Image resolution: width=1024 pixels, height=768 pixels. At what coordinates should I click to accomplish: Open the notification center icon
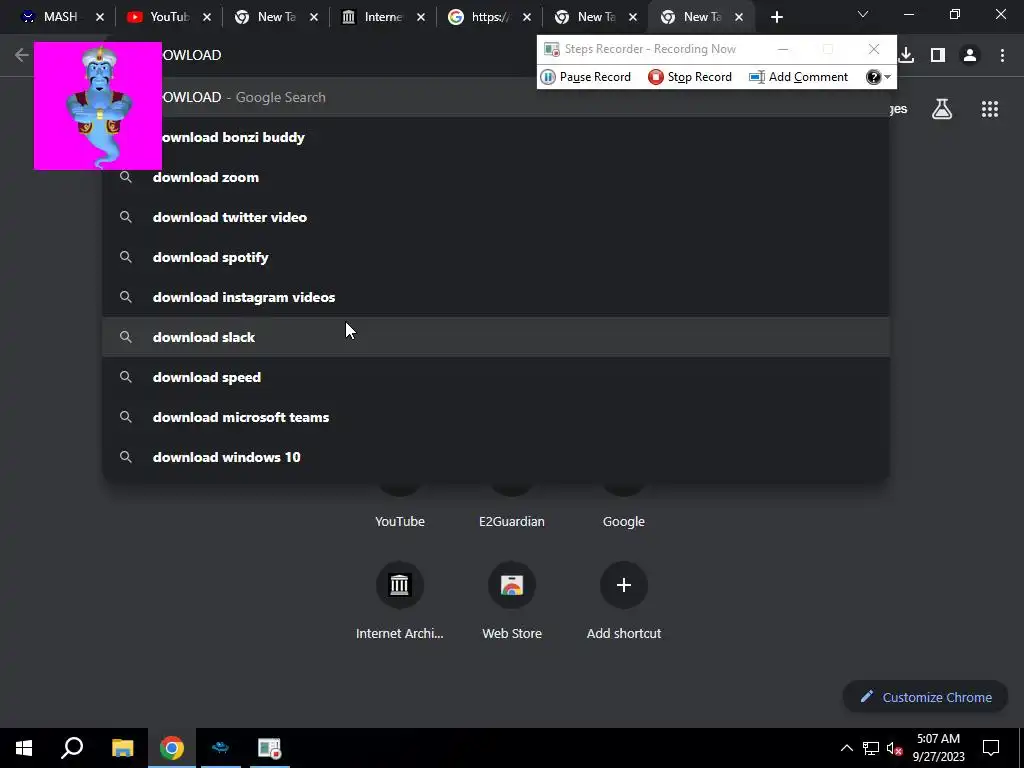(991, 748)
